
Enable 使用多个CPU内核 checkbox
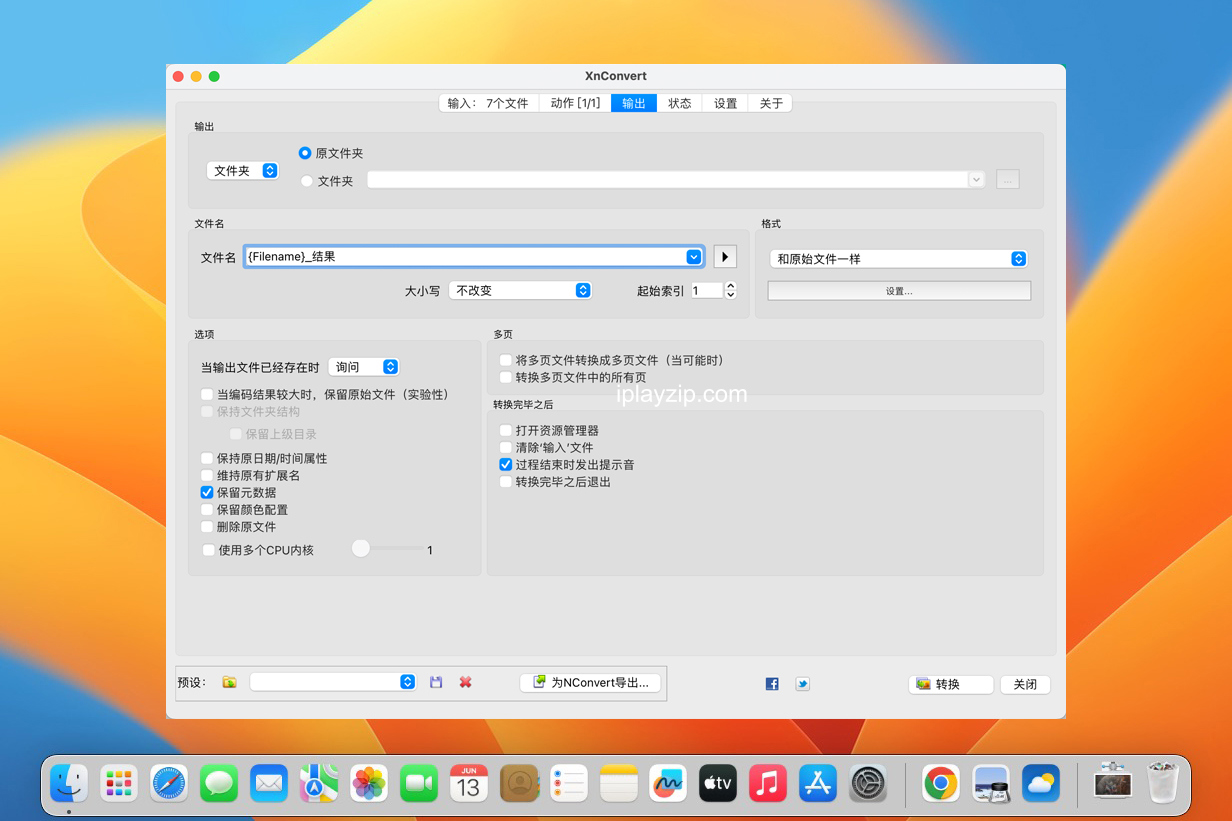[208, 549]
